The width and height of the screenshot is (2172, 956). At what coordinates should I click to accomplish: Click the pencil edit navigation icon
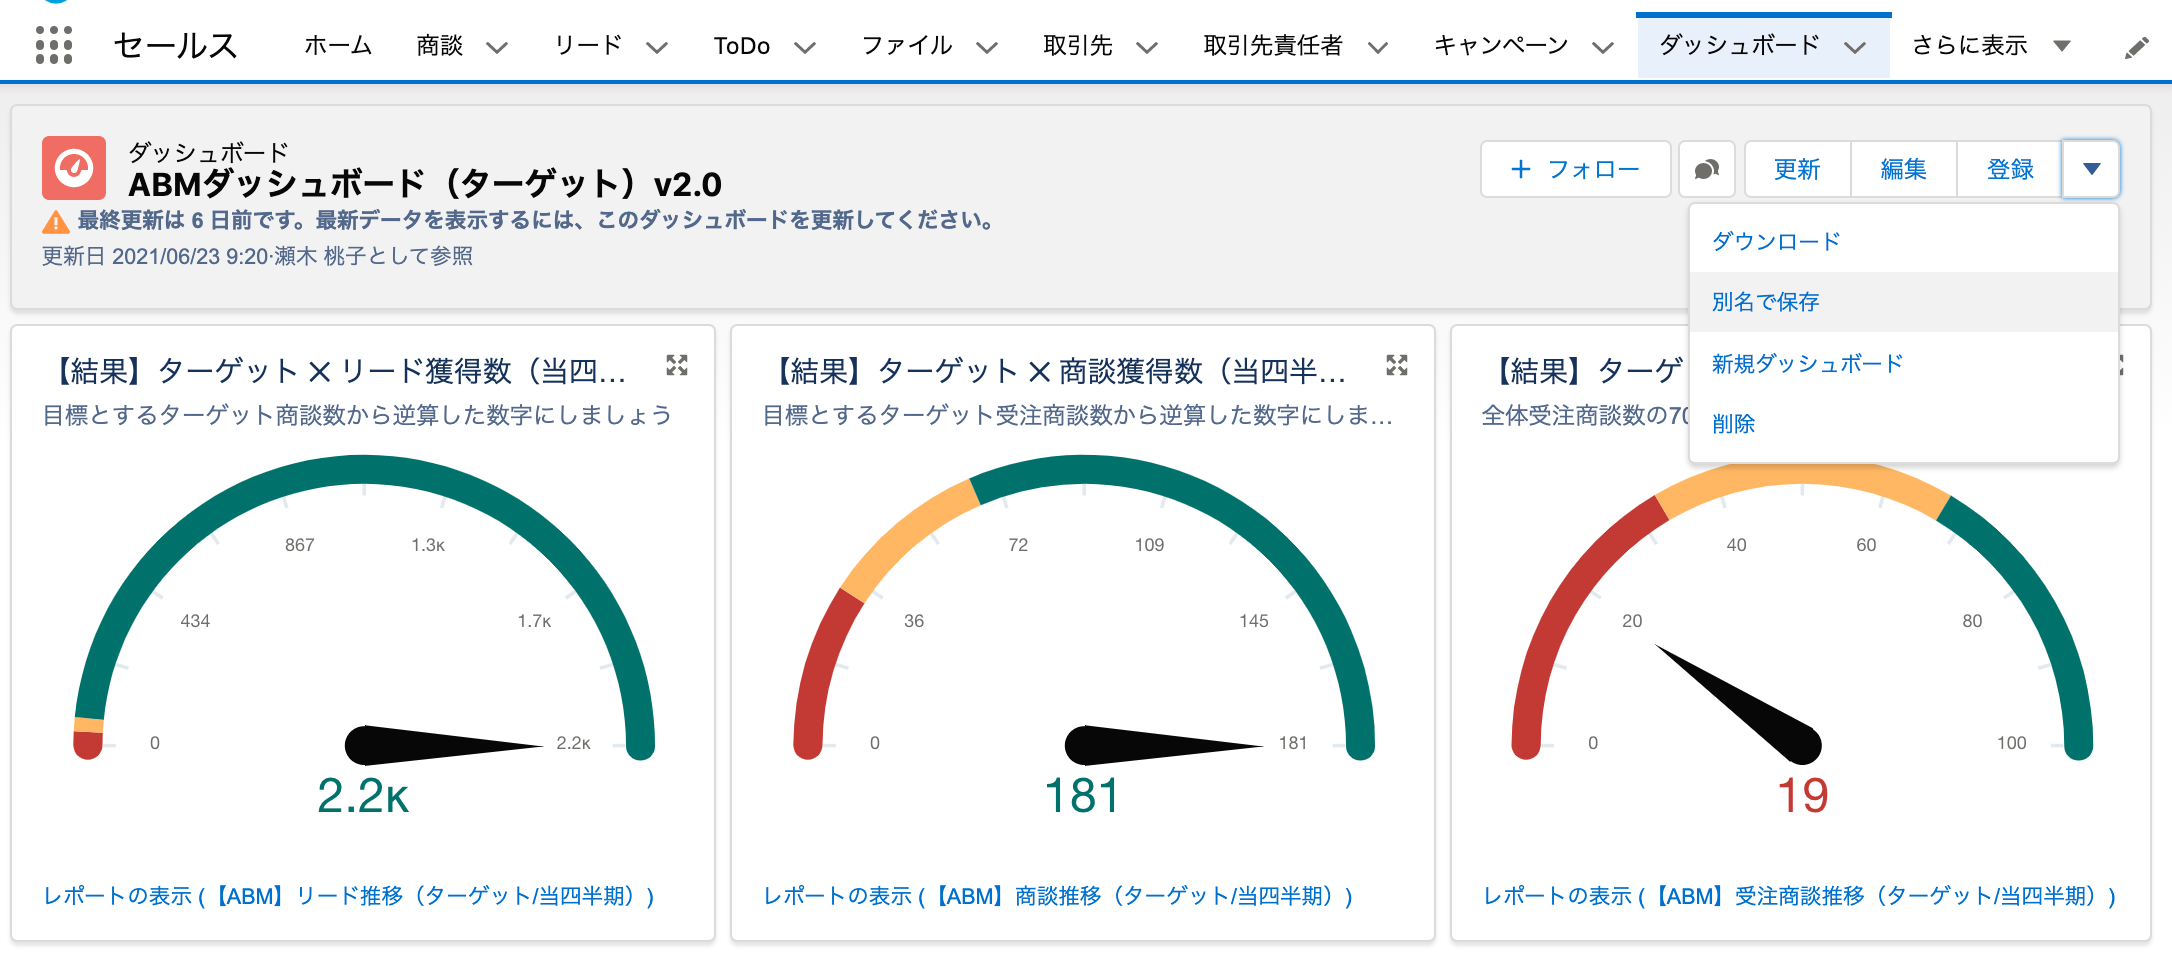[2136, 47]
